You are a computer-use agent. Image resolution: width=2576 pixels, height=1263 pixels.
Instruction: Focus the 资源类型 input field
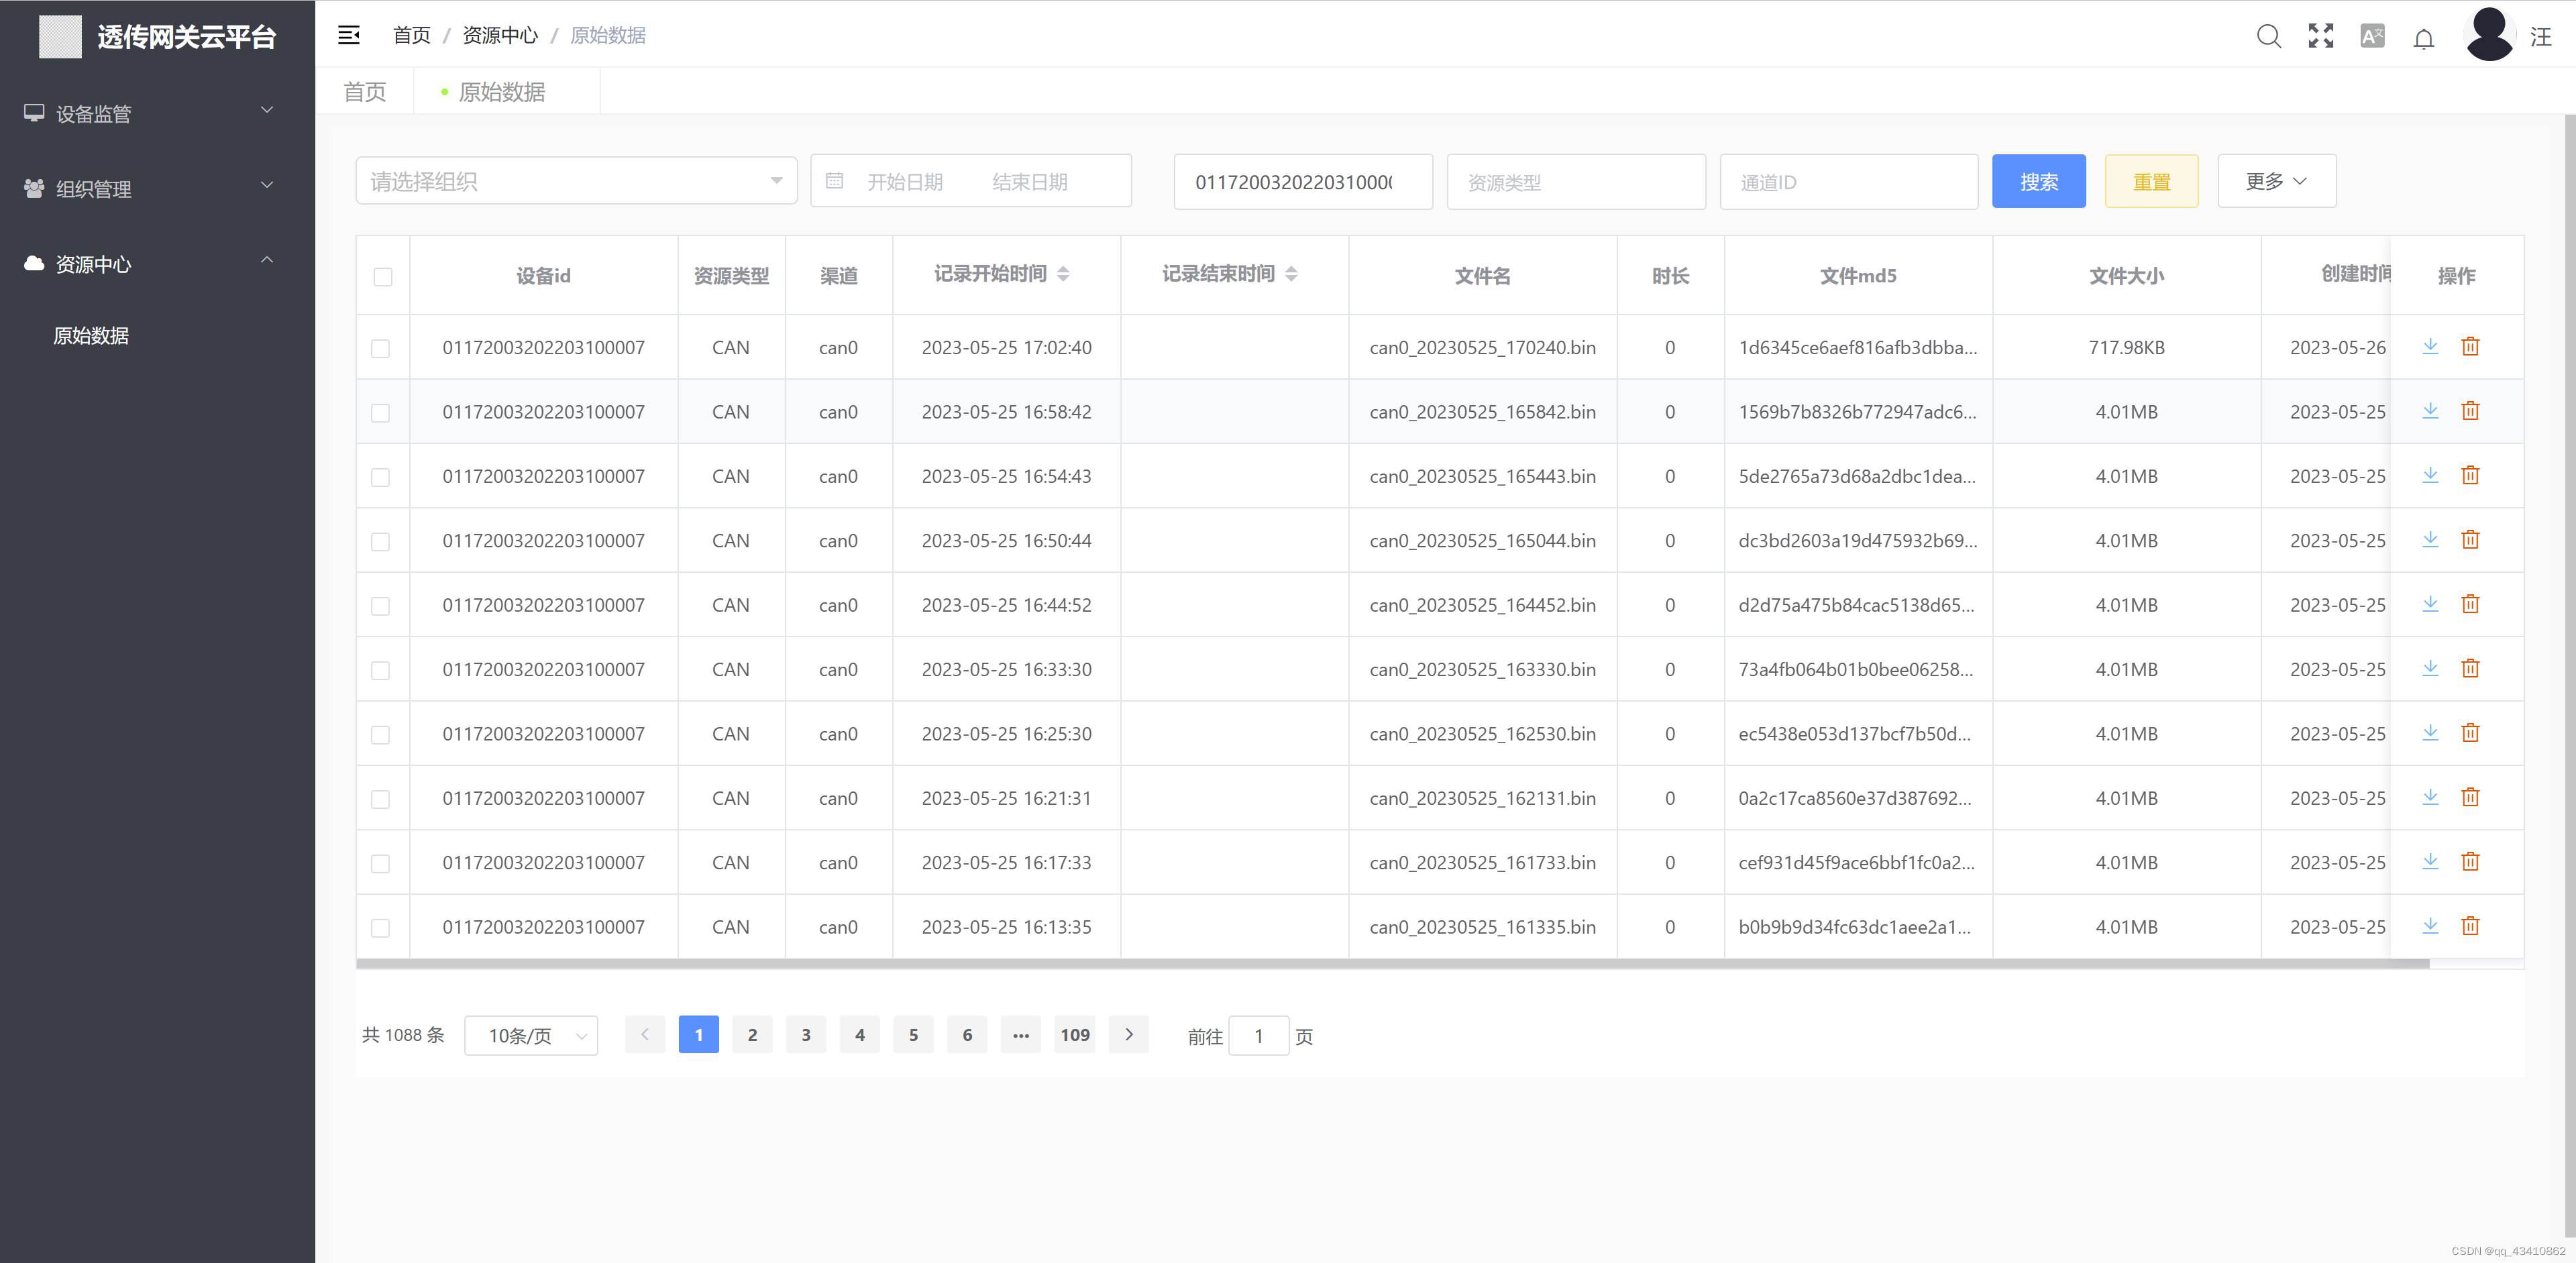[1576, 182]
